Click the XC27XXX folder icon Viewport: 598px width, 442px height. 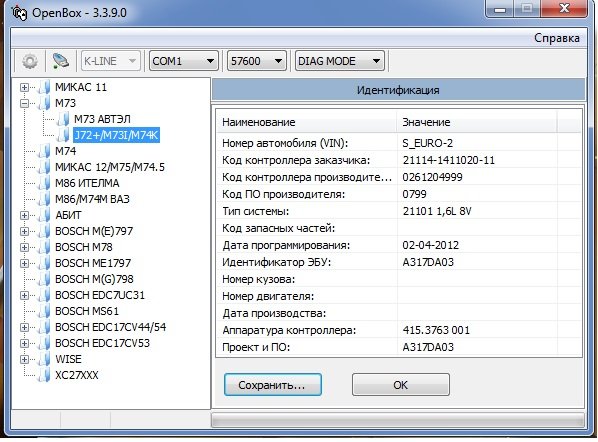[45, 375]
